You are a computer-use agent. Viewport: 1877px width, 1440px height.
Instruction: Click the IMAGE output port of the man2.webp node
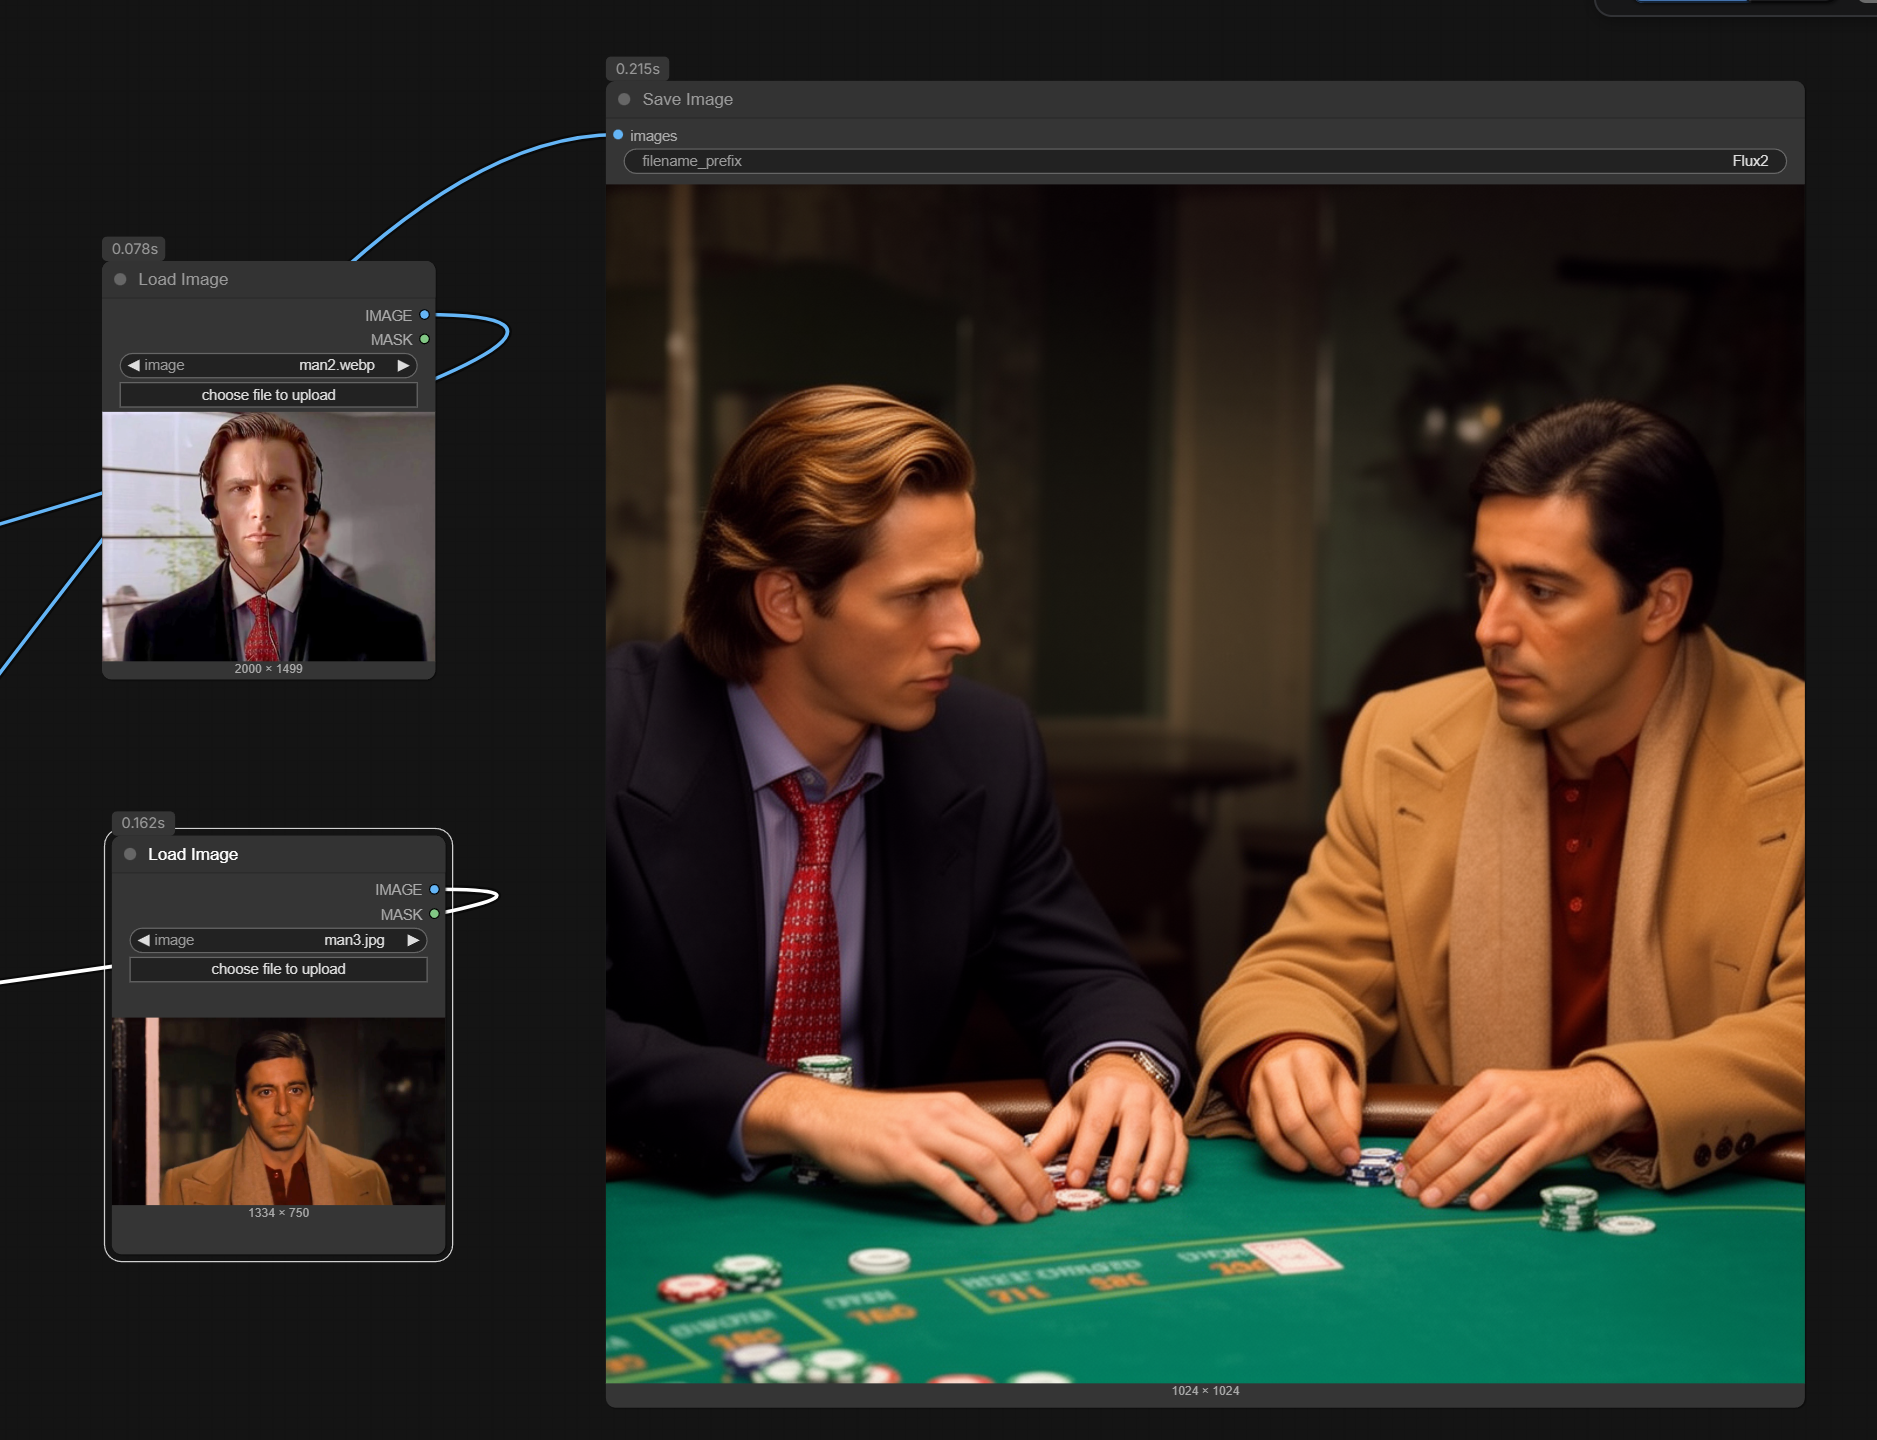[424, 315]
